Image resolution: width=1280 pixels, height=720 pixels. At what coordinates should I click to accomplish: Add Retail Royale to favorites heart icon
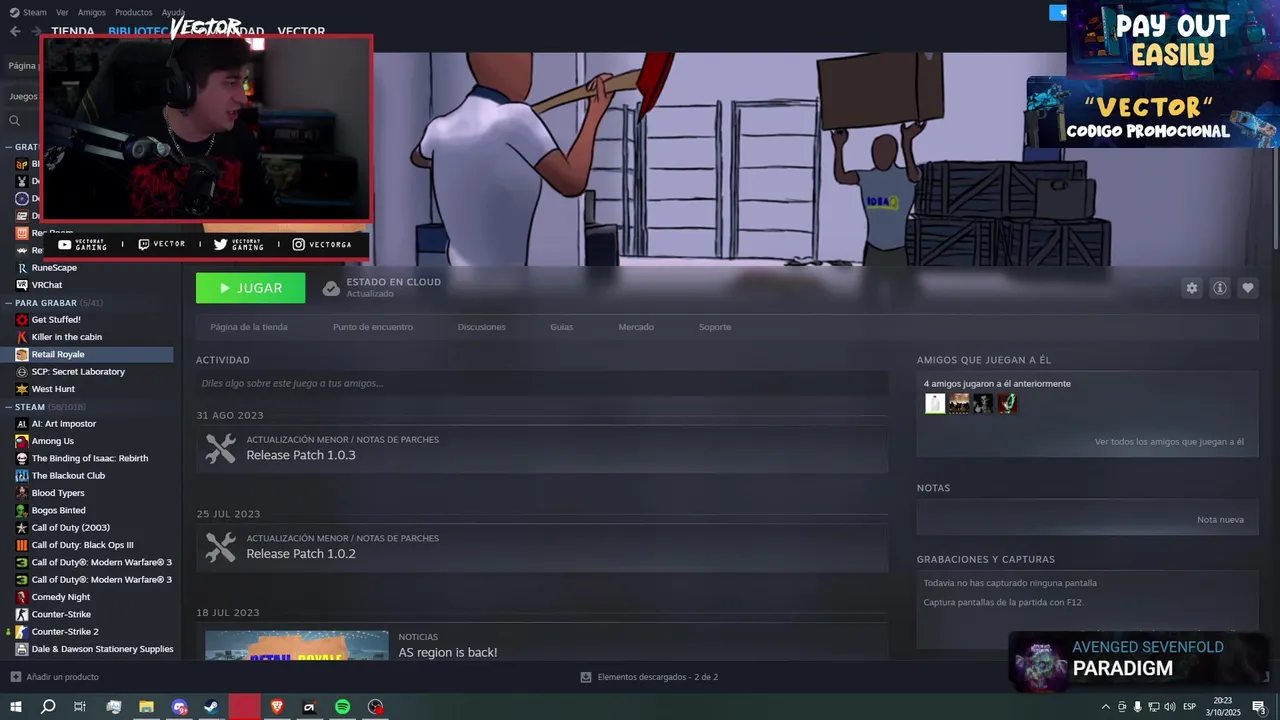coord(1247,288)
